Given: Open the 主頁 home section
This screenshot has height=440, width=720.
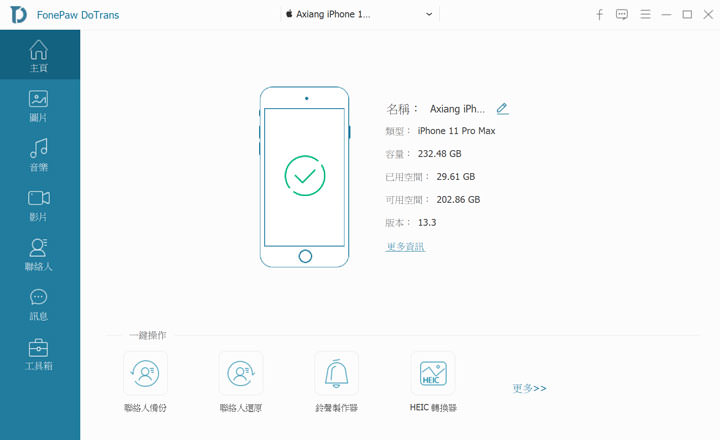Looking at the screenshot, I should (x=39, y=55).
